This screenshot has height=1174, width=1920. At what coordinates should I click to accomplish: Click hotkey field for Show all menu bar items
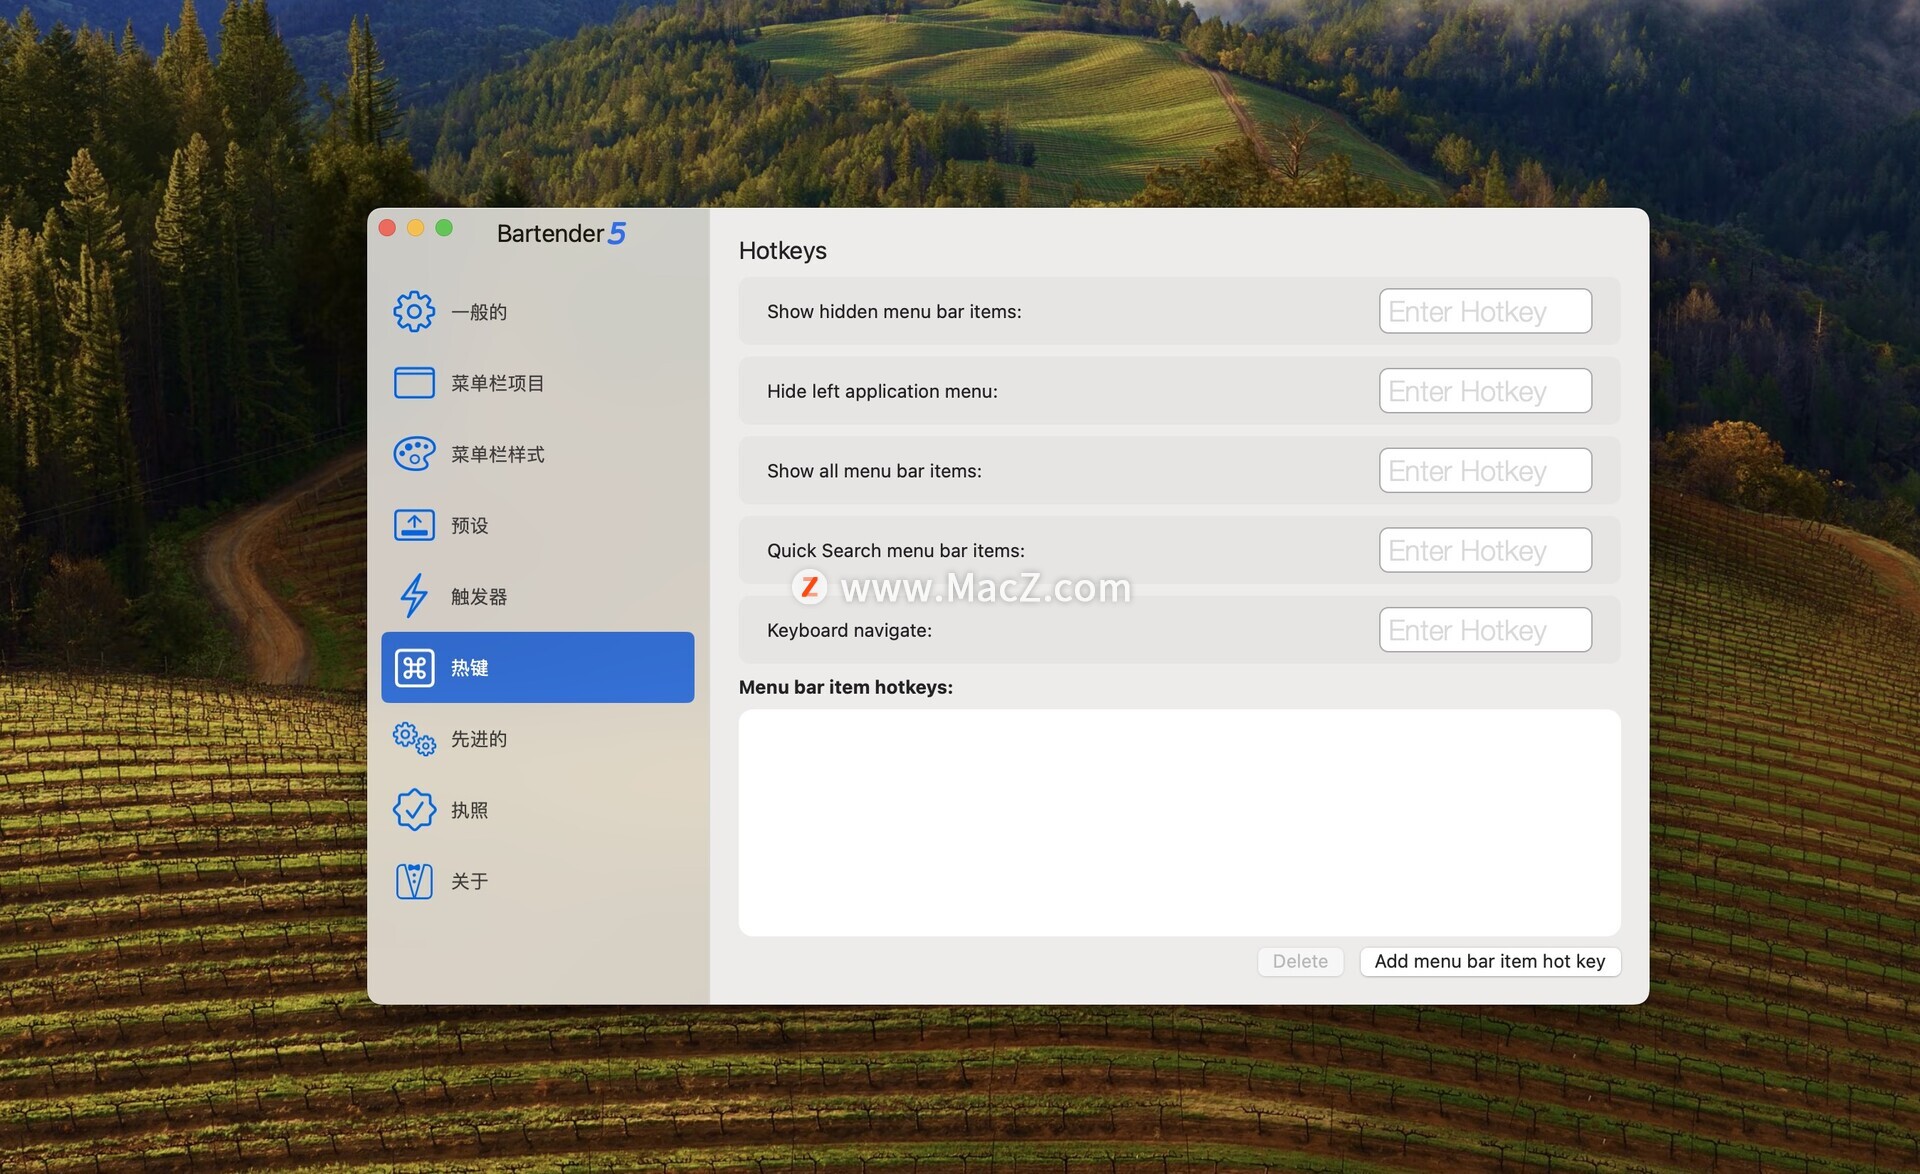tap(1485, 470)
